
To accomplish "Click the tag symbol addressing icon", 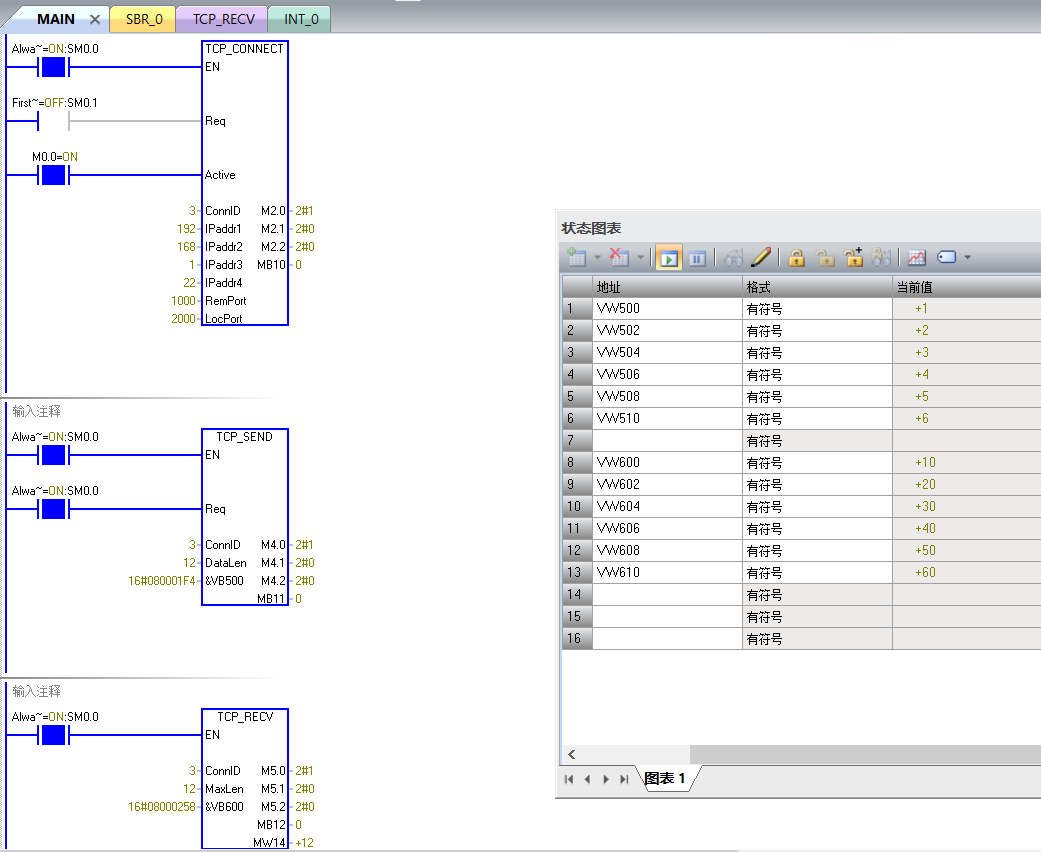I will [x=946, y=258].
